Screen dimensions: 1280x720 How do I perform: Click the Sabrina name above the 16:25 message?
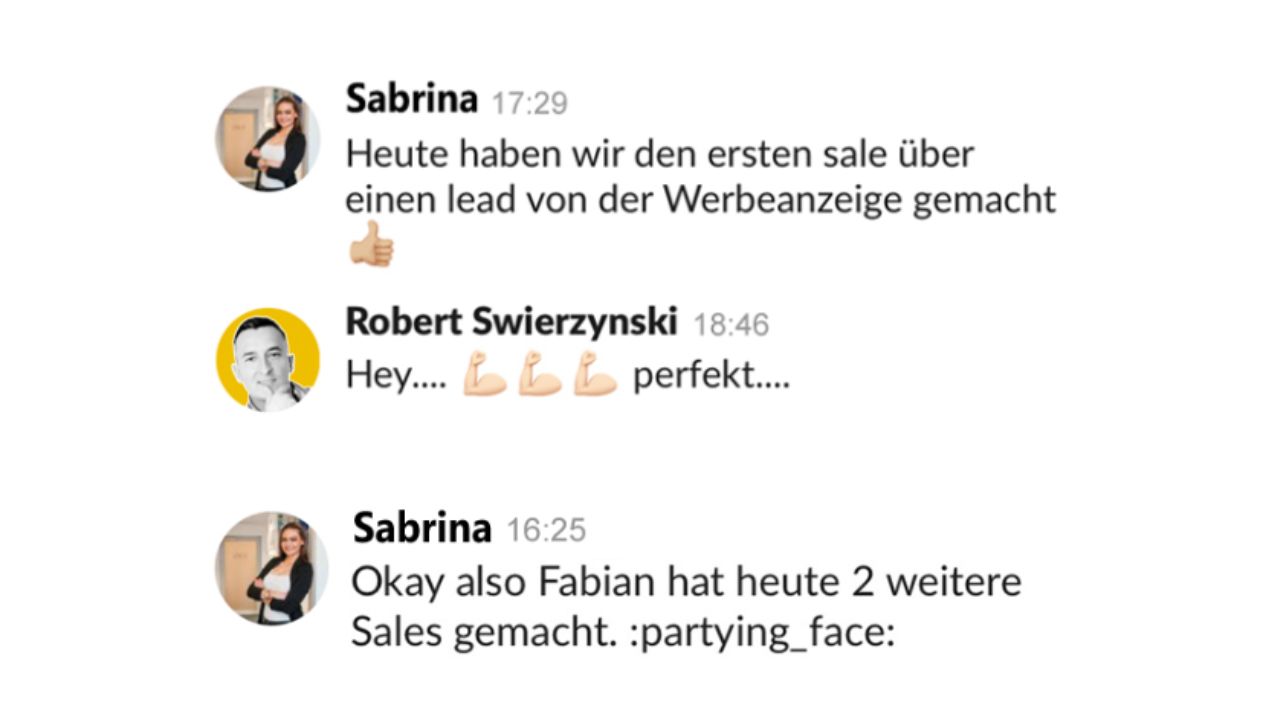click(422, 528)
